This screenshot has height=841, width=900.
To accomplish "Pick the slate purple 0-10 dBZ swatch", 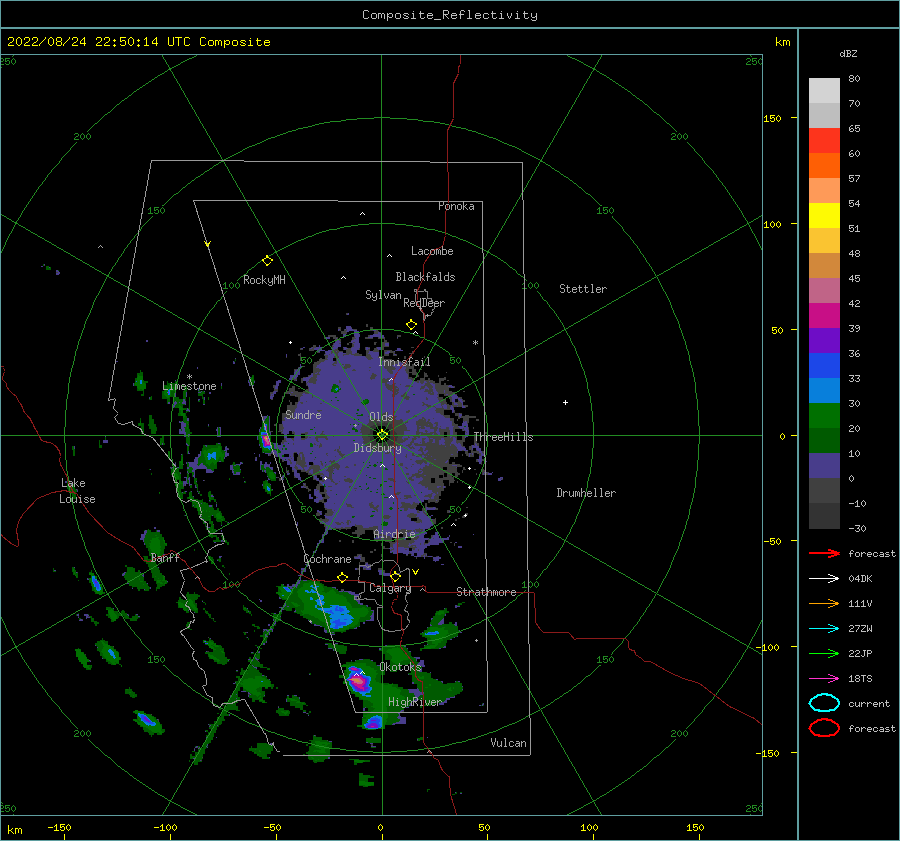I will (x=824, y=466).
